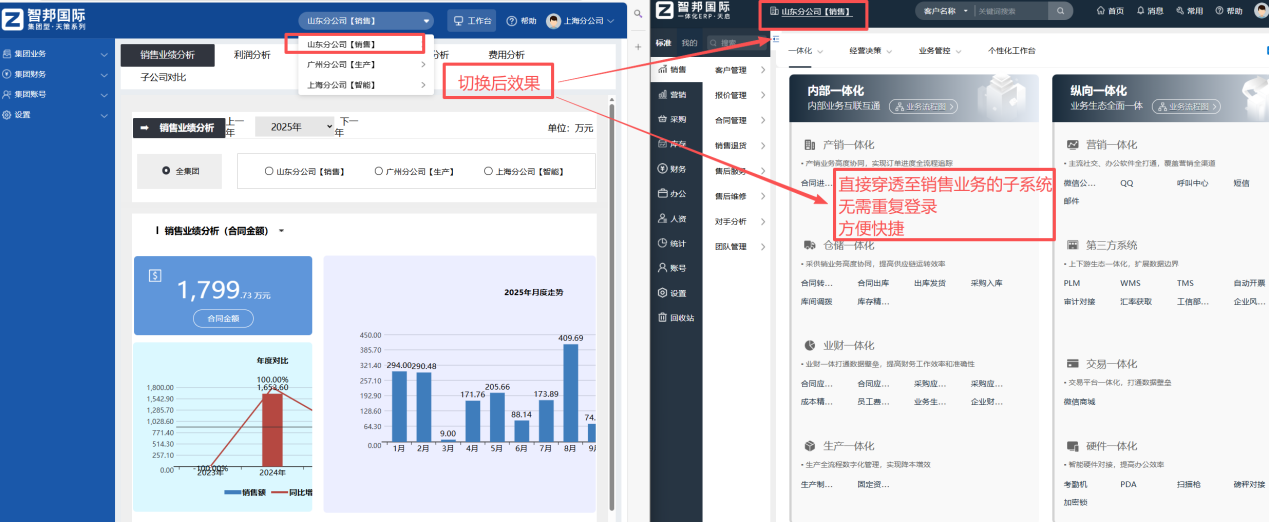Click the 设置 gear in the blue sidebar
This screenshot has width=1269, height=522.
(x=8, y=115)
